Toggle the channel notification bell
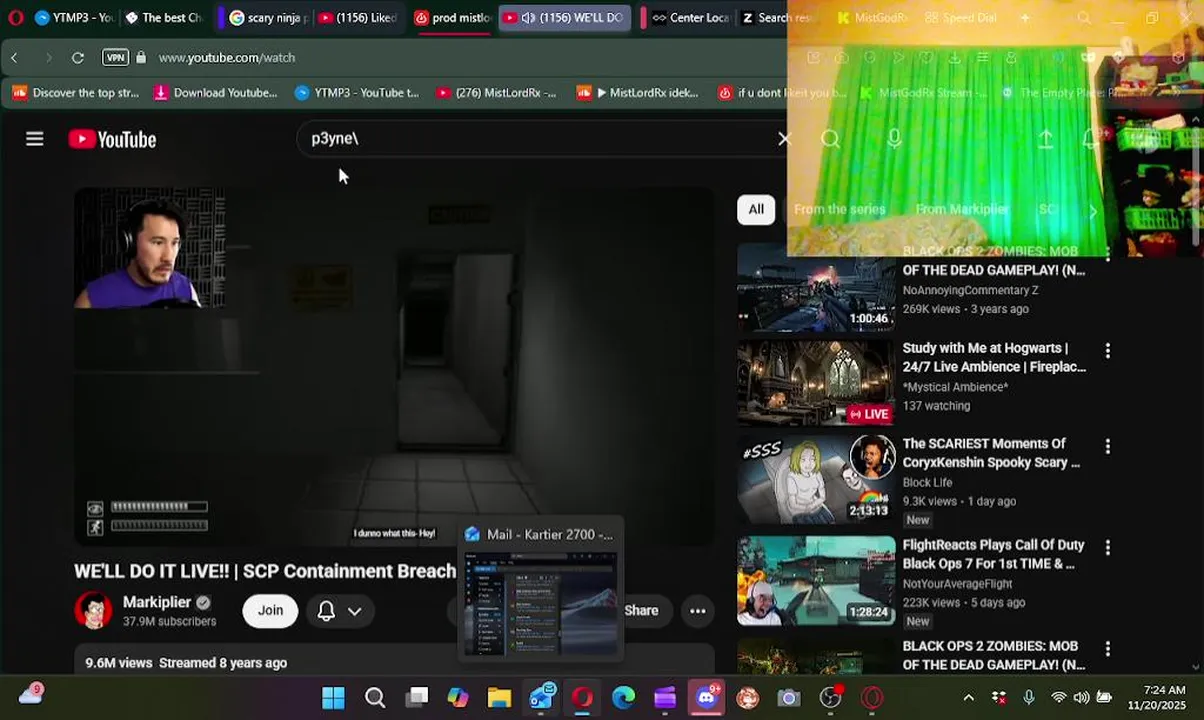 (x=326, y=610)
